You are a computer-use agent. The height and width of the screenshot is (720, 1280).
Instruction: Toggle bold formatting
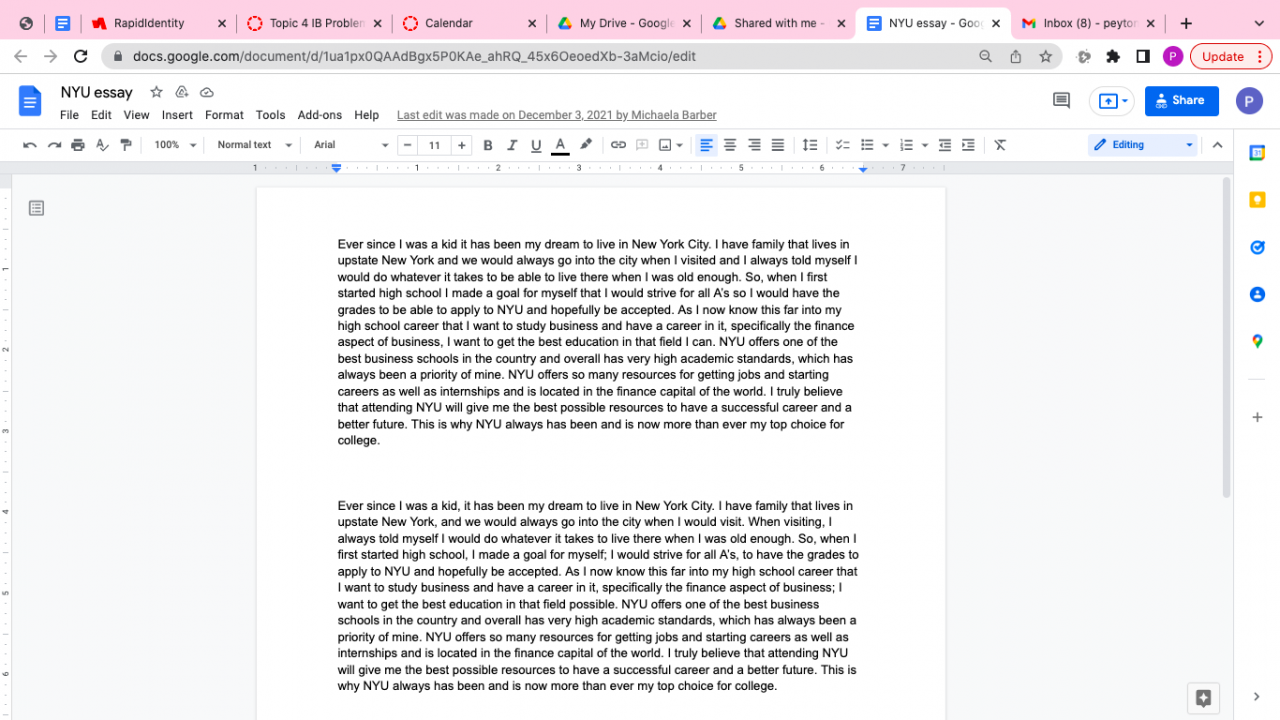pyautogui.click(x=488, y=145)
